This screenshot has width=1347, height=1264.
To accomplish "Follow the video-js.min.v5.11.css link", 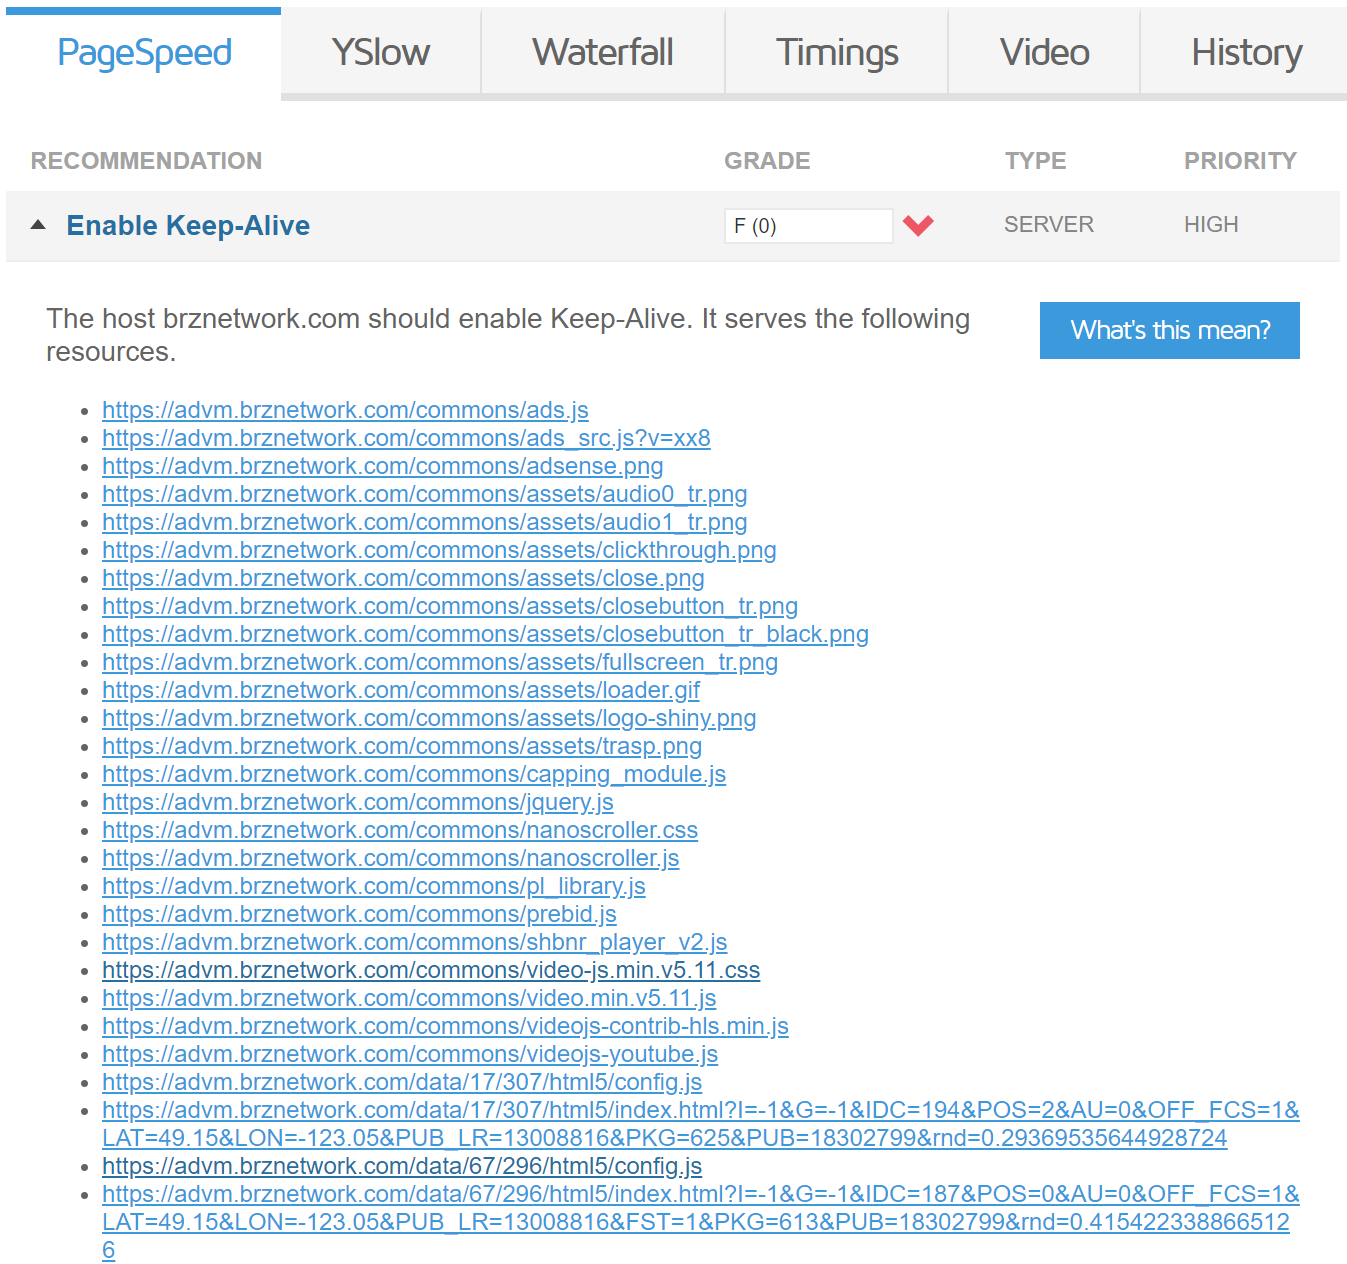I will [430, 970].
